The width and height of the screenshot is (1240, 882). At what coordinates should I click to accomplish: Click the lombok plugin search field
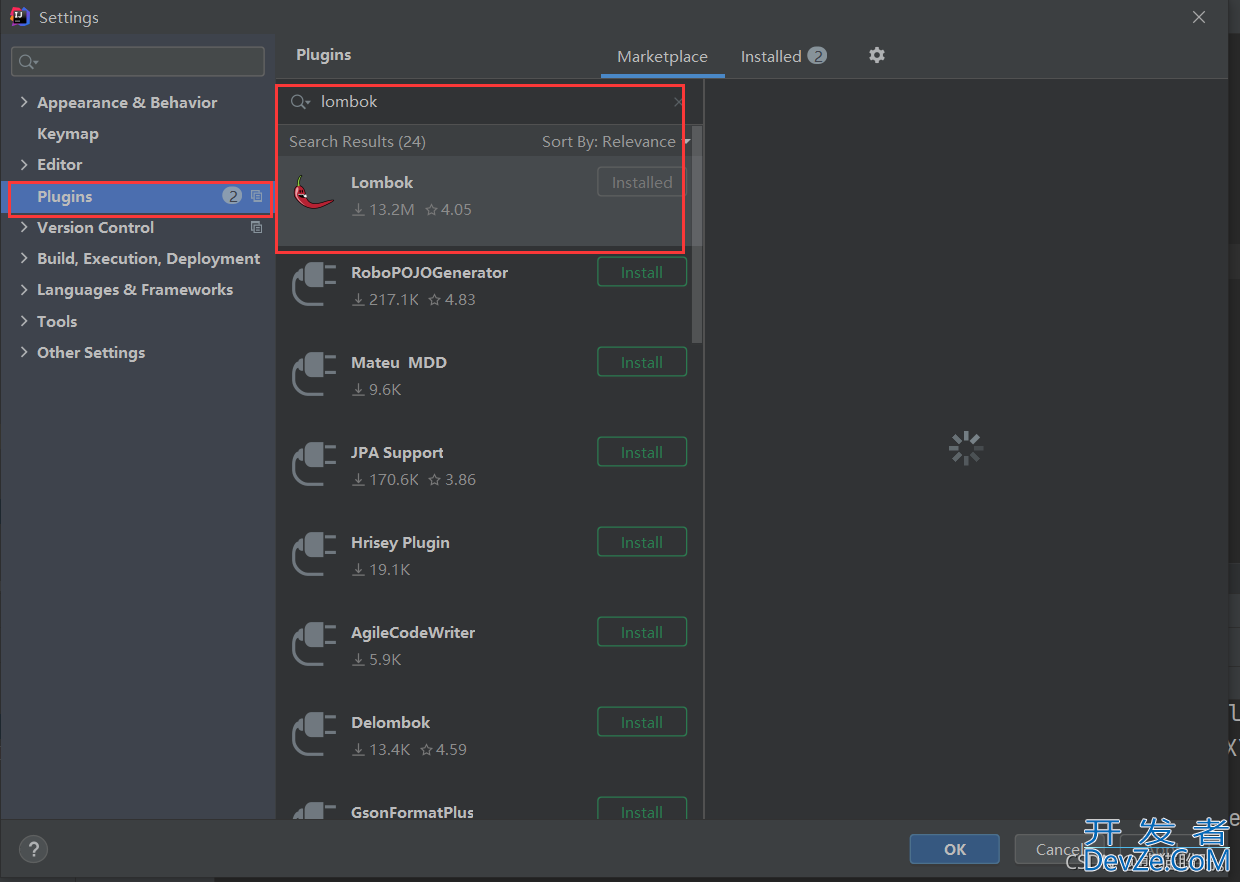490,102
